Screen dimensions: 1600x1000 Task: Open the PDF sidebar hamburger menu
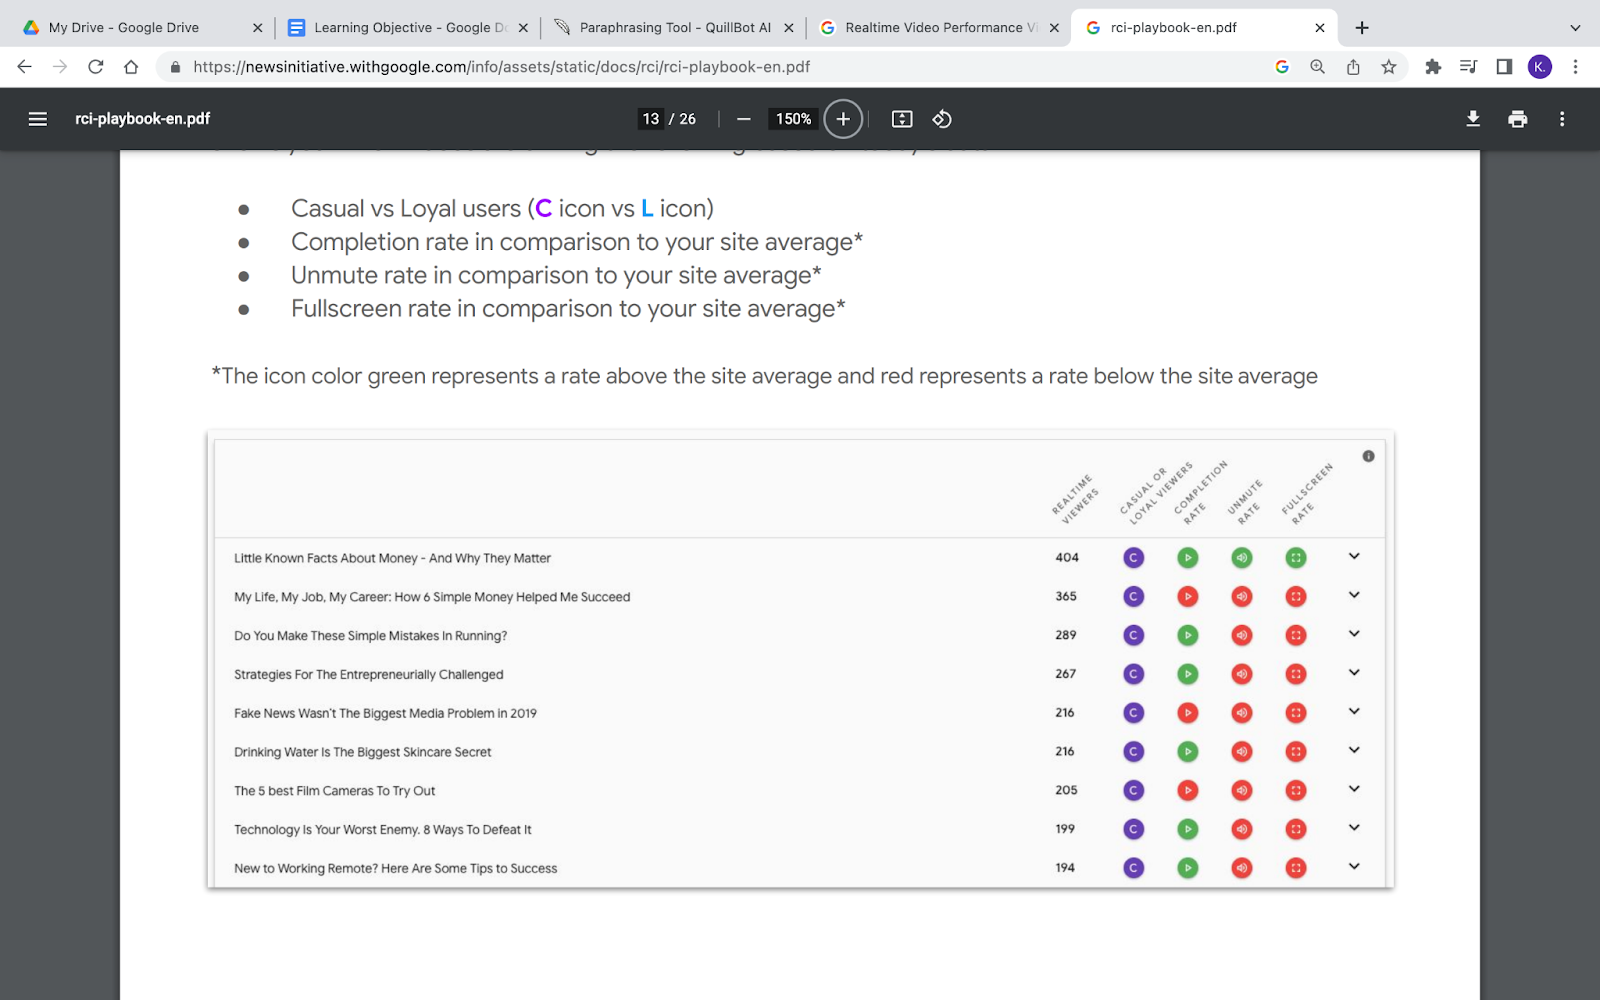point(38,119)
